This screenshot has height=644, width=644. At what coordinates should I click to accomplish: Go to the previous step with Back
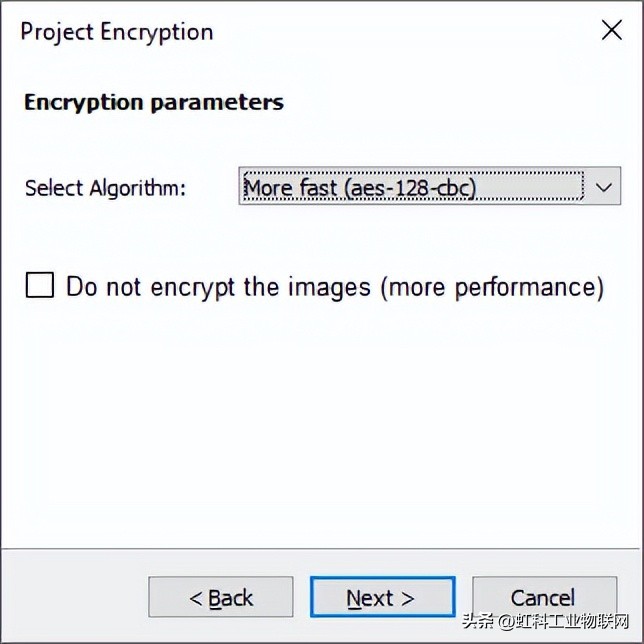221,597
